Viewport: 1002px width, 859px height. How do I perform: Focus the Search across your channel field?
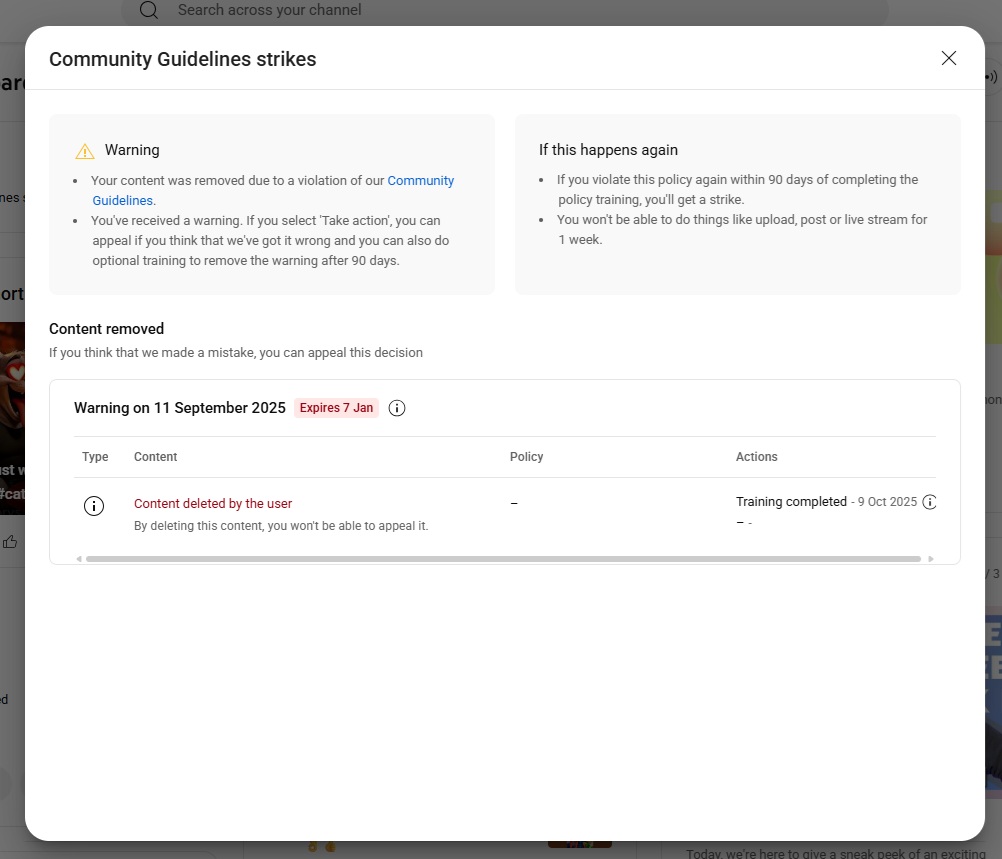[500, 10]
